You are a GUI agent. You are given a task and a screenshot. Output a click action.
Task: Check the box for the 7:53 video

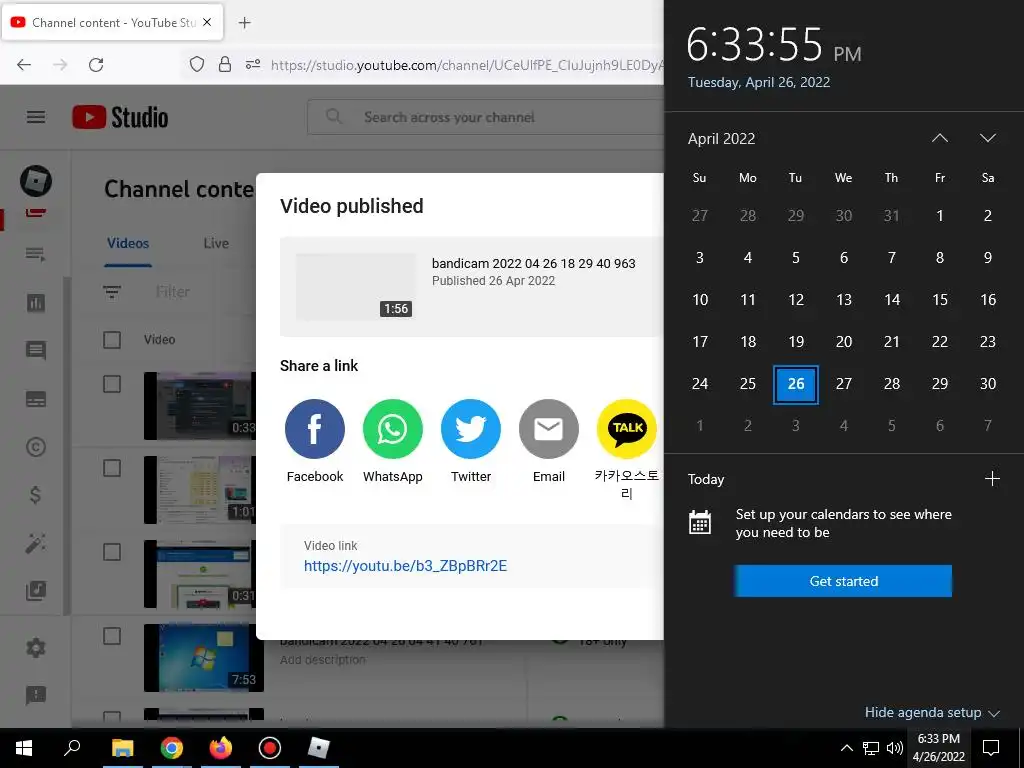pos(112,636)
